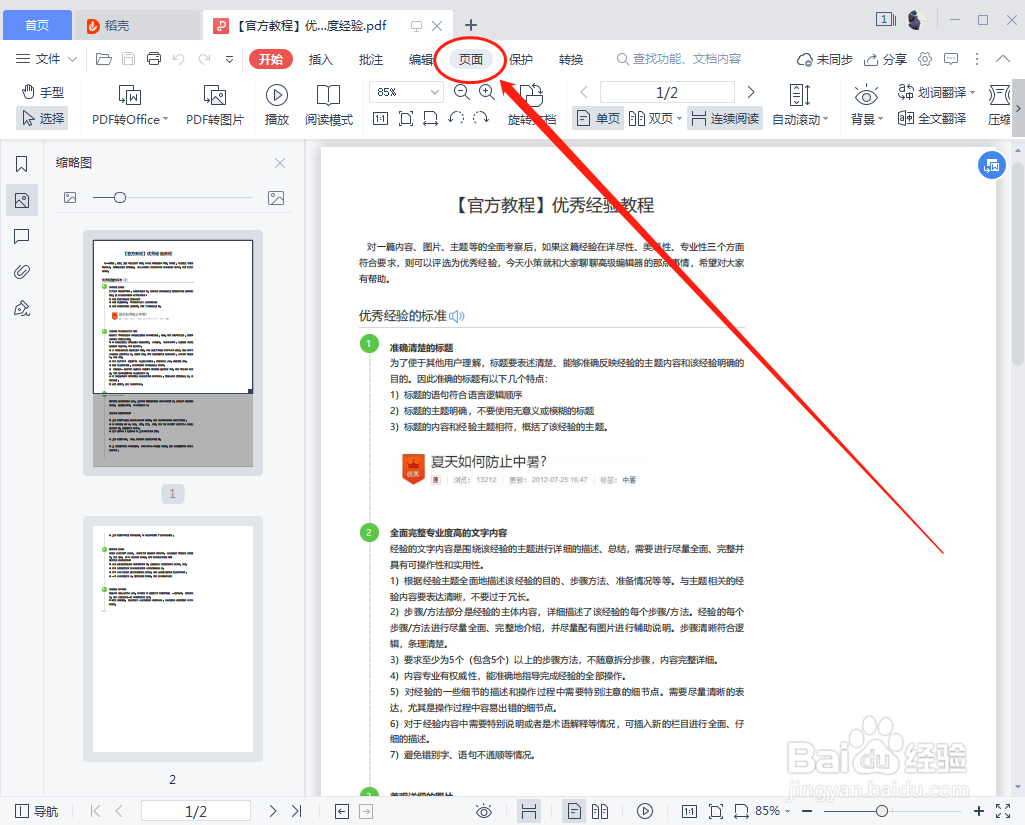Click fit page icon in toolbar
This screenshot has height=825, width=1025.
coord(405,118)
